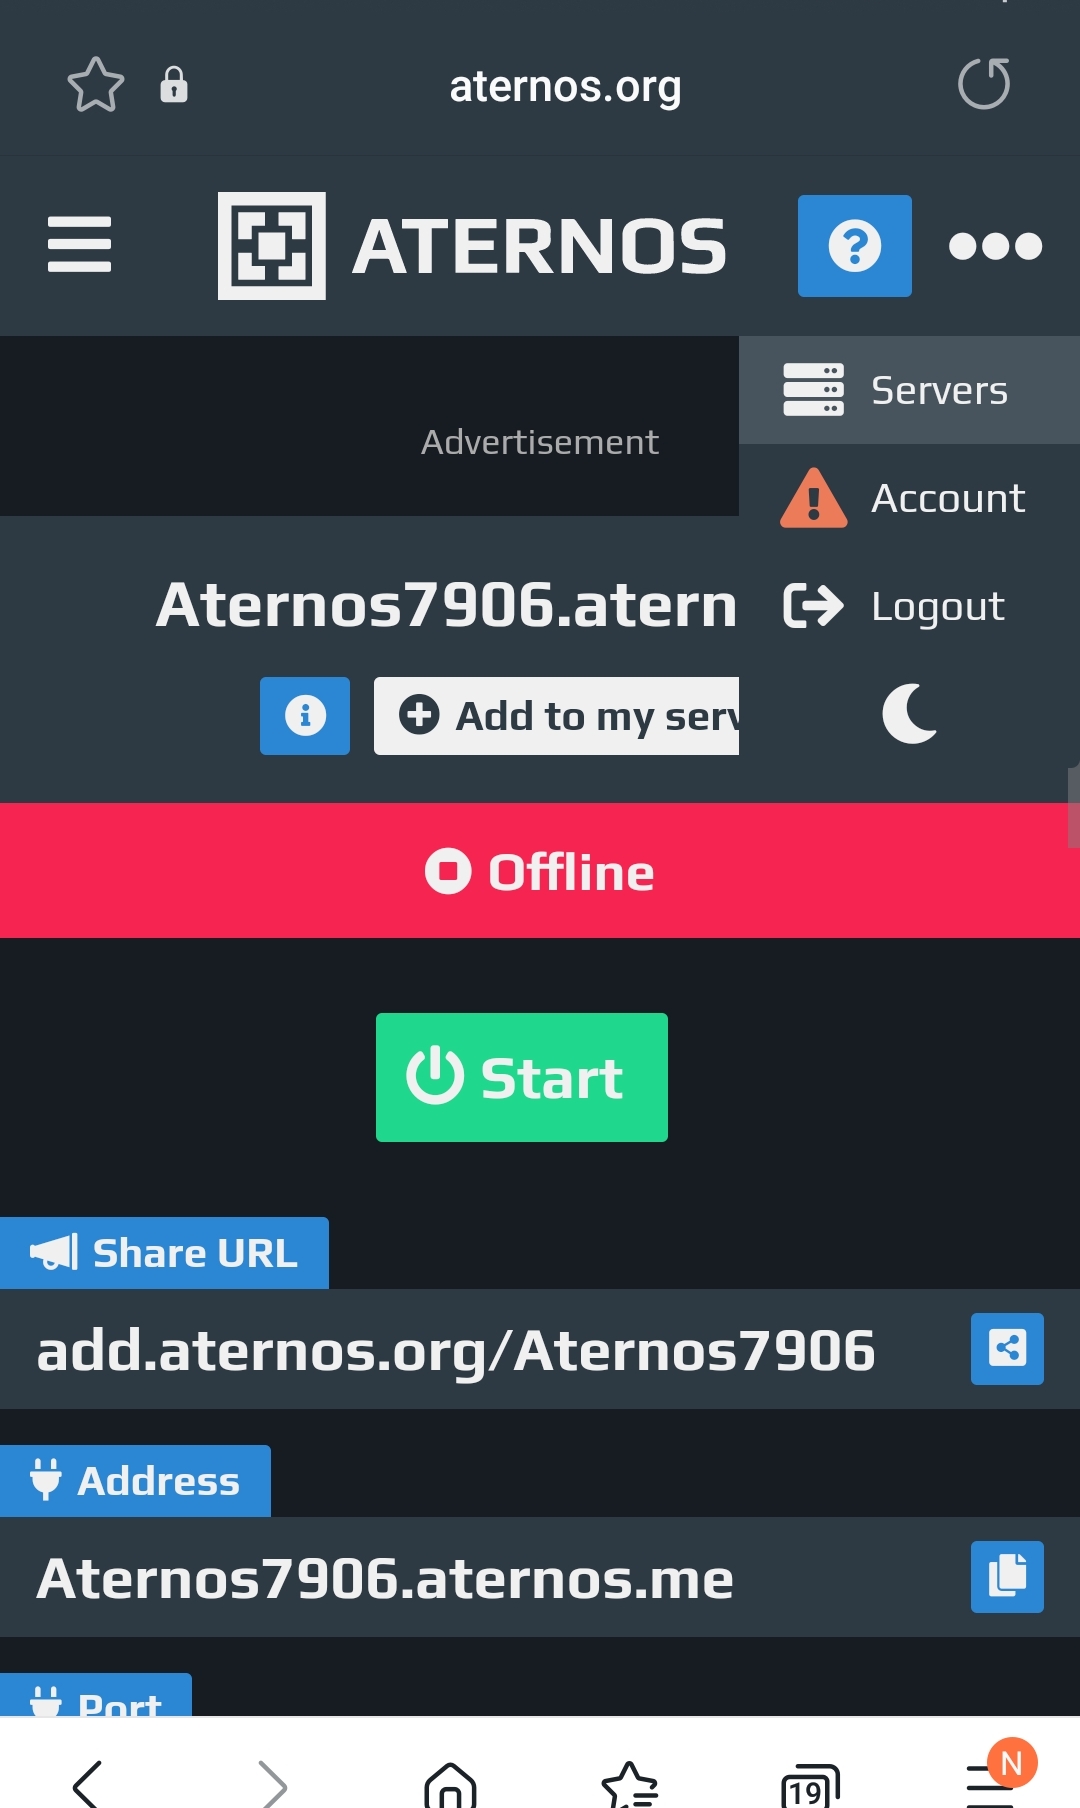Image resolution: width=1080 pixels, height=1808 pixels.
Task: Select Servers from the dropdown menu
Action: click(x=909, y=390)
